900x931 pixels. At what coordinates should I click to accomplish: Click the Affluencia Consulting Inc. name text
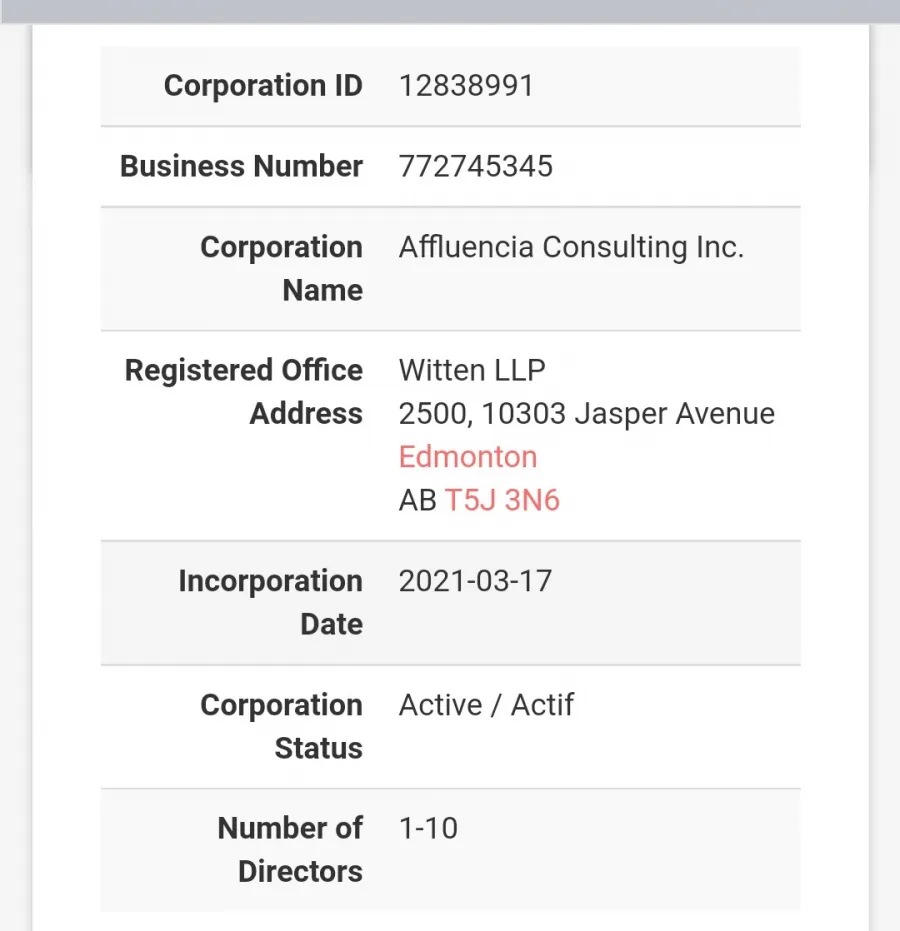571,246
